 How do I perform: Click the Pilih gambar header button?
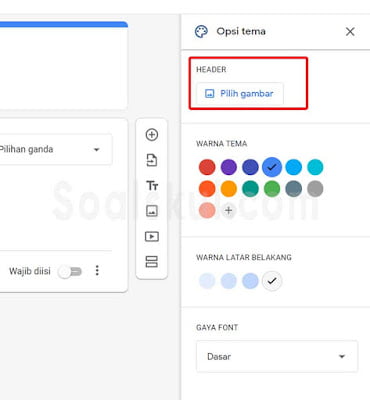tap(240, 94)
